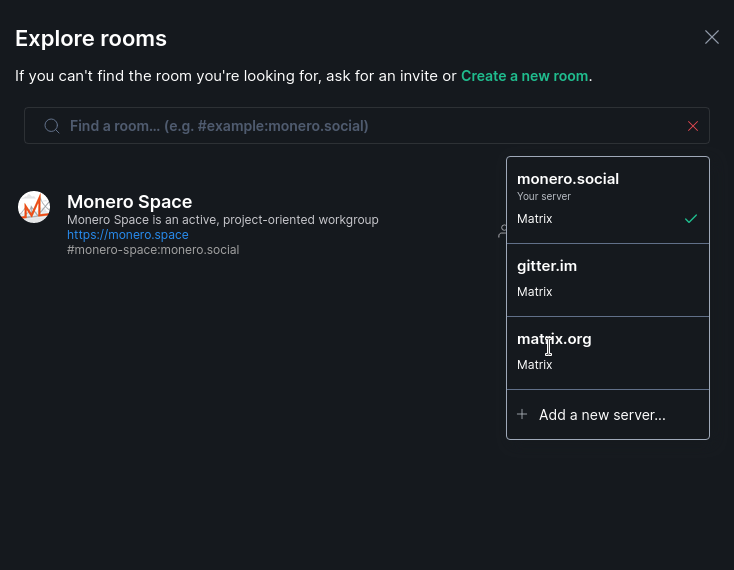Click the Your server label under monero.social
The height and width of the screenshot is (570, 734).
pyautogui.click(x=544, y=197)
